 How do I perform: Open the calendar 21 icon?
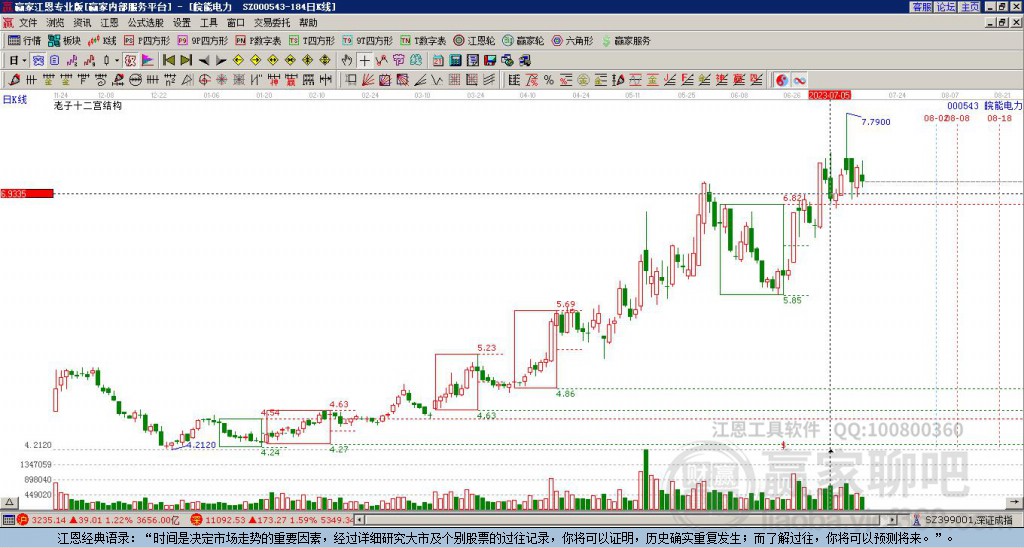pyautogui.click(x=438, y=61)
